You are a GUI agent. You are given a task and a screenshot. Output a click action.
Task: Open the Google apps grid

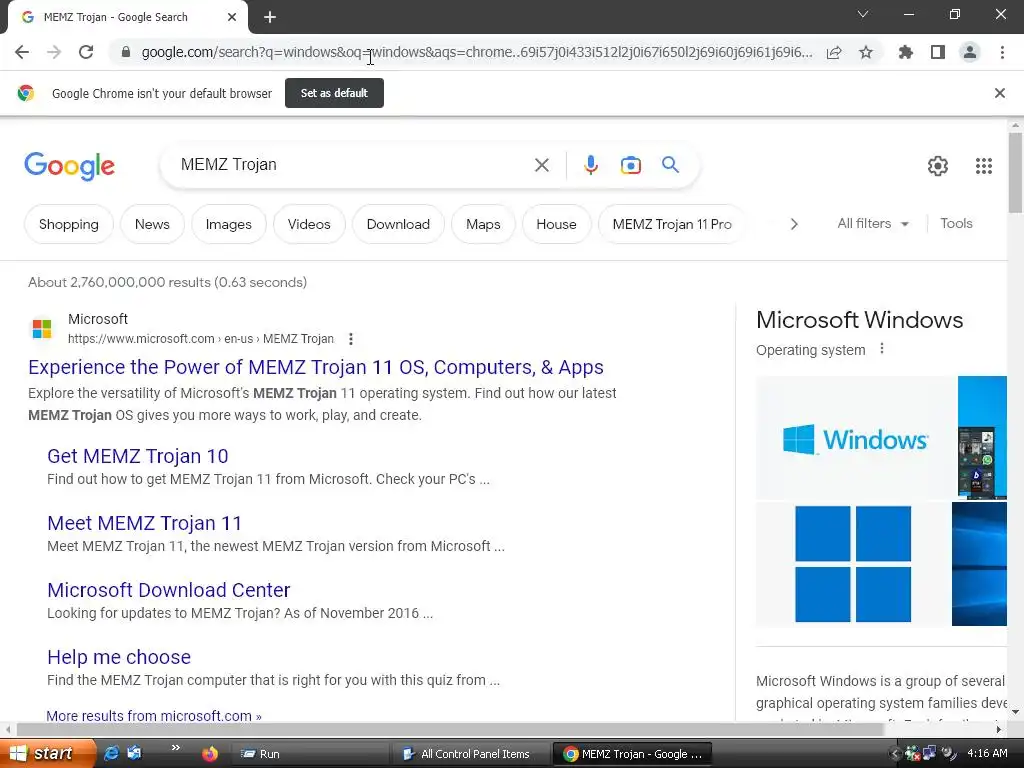click(x=984, y=166)
